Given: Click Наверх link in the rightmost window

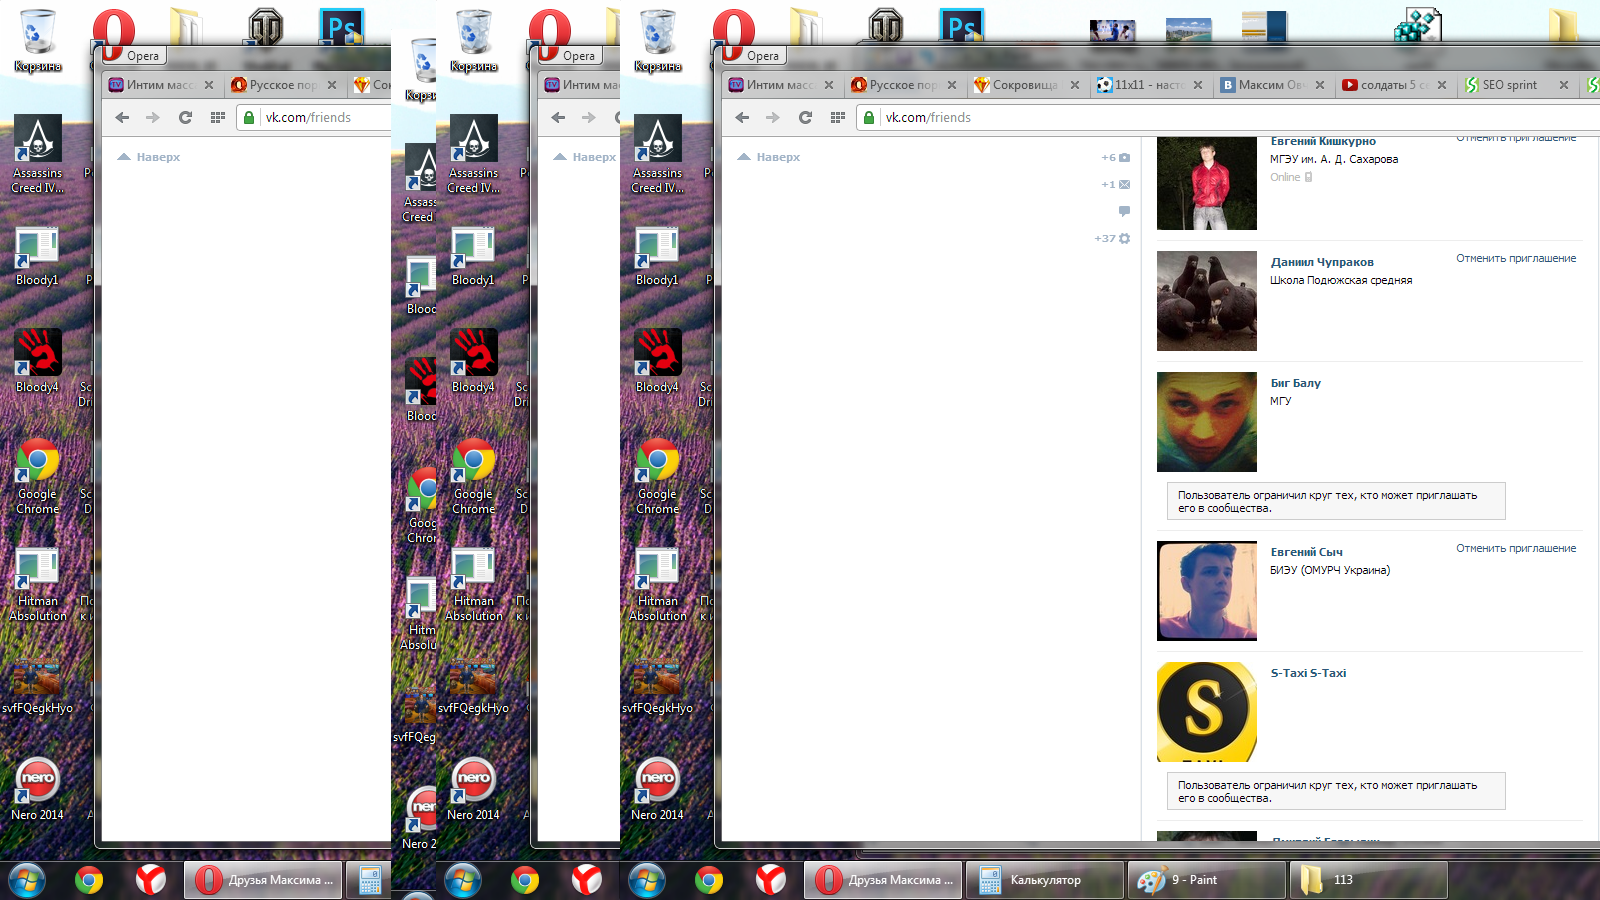Looking at the screenshot, I should tap(768, 157).
